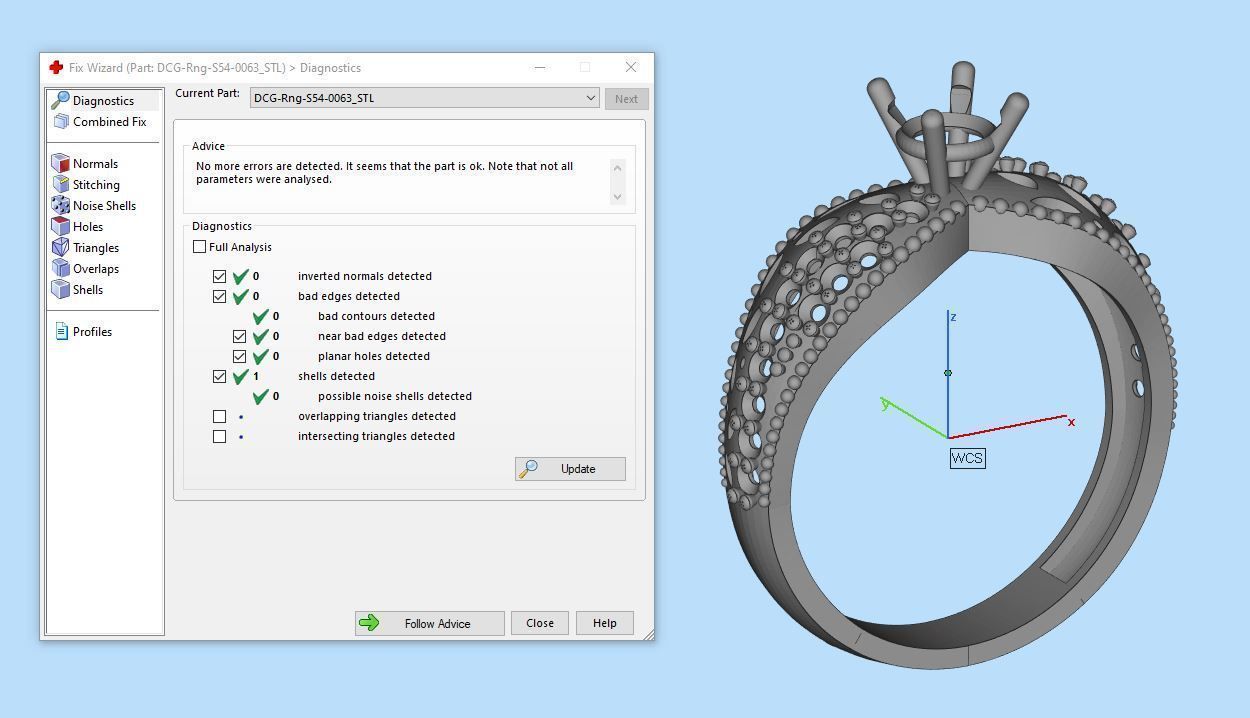Click the Z axis handle point in viewport
Image resolution: width=1250 pixels, height=718 pixels.
948,373
